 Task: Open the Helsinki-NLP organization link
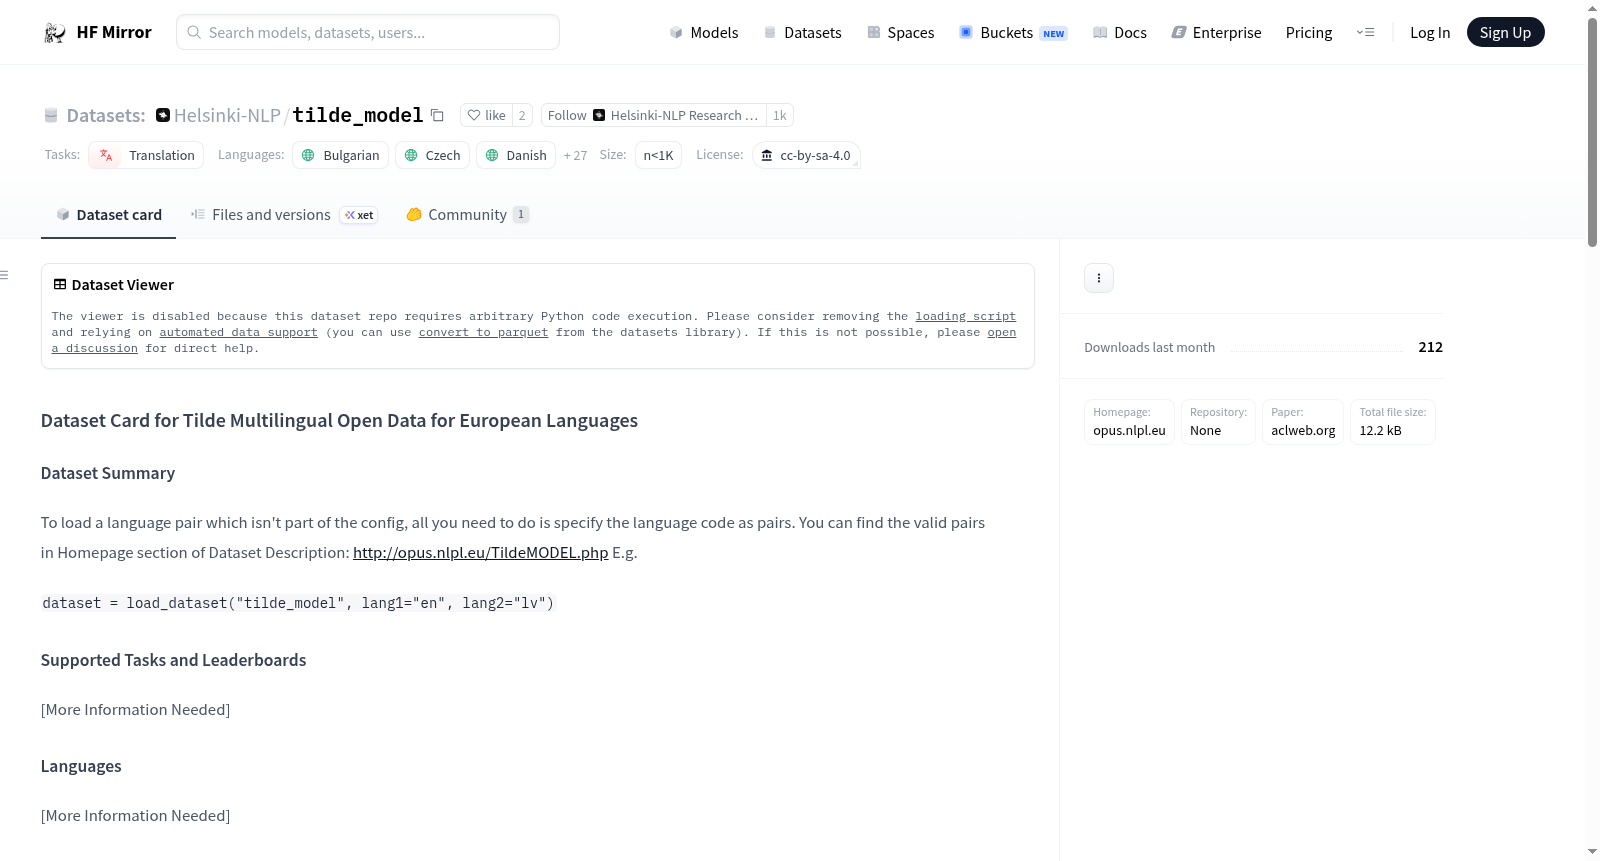tap(227, 116)
